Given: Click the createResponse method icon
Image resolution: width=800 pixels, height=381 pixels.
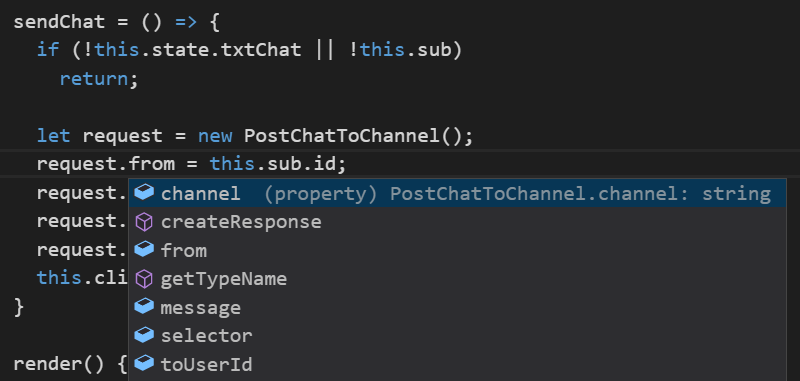Looking at the screenshot, I should coord(144,222).
